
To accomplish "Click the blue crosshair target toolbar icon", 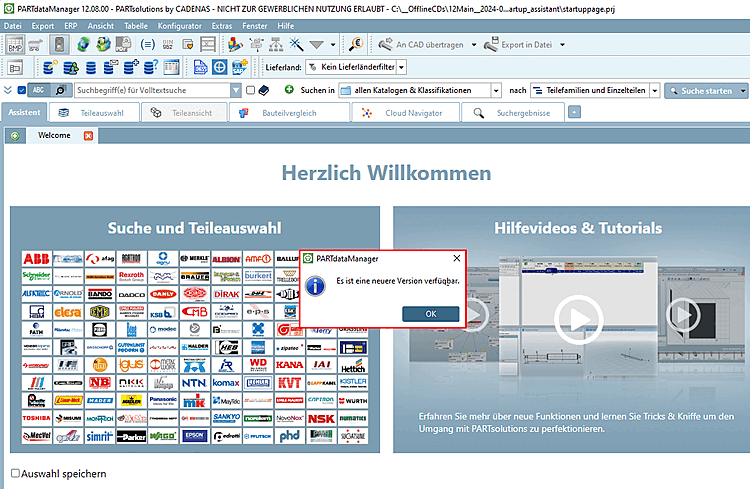I will point(220,67).
